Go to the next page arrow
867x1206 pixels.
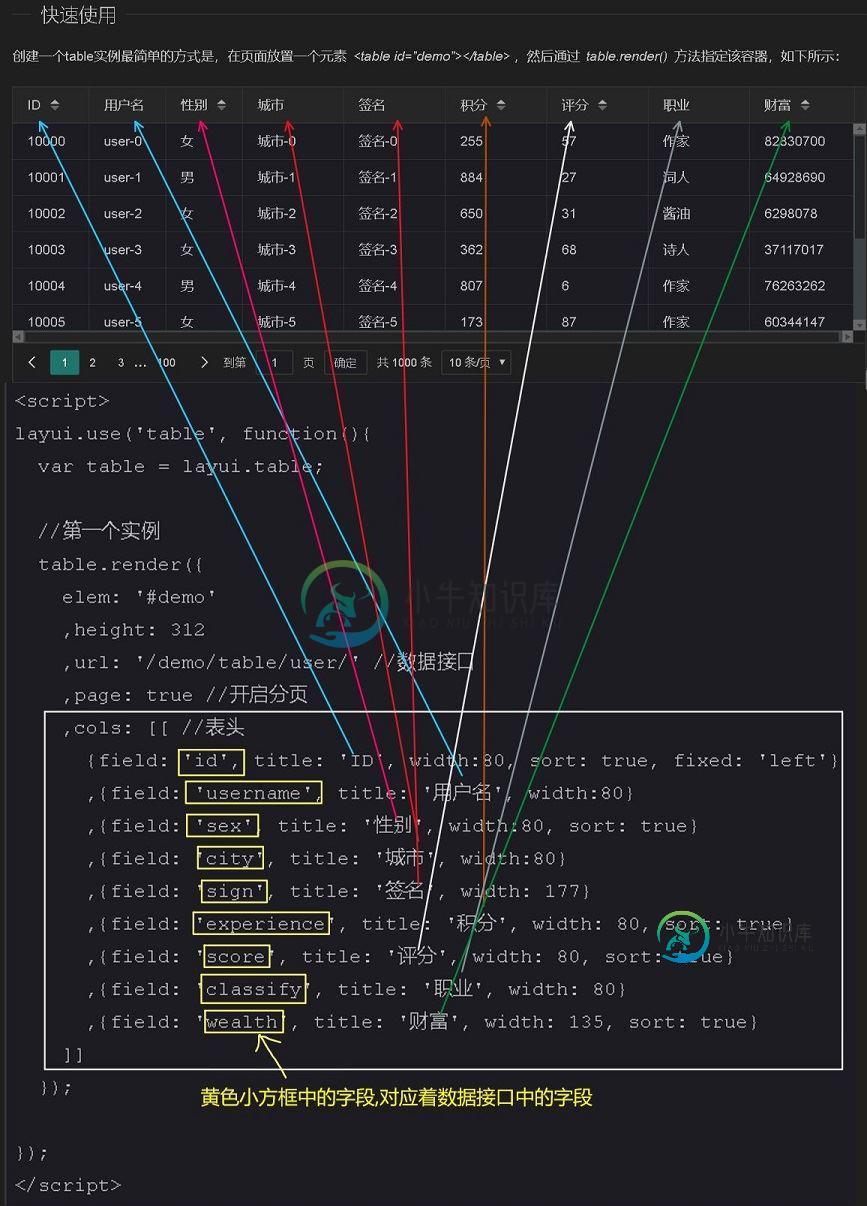pos(204,362)
